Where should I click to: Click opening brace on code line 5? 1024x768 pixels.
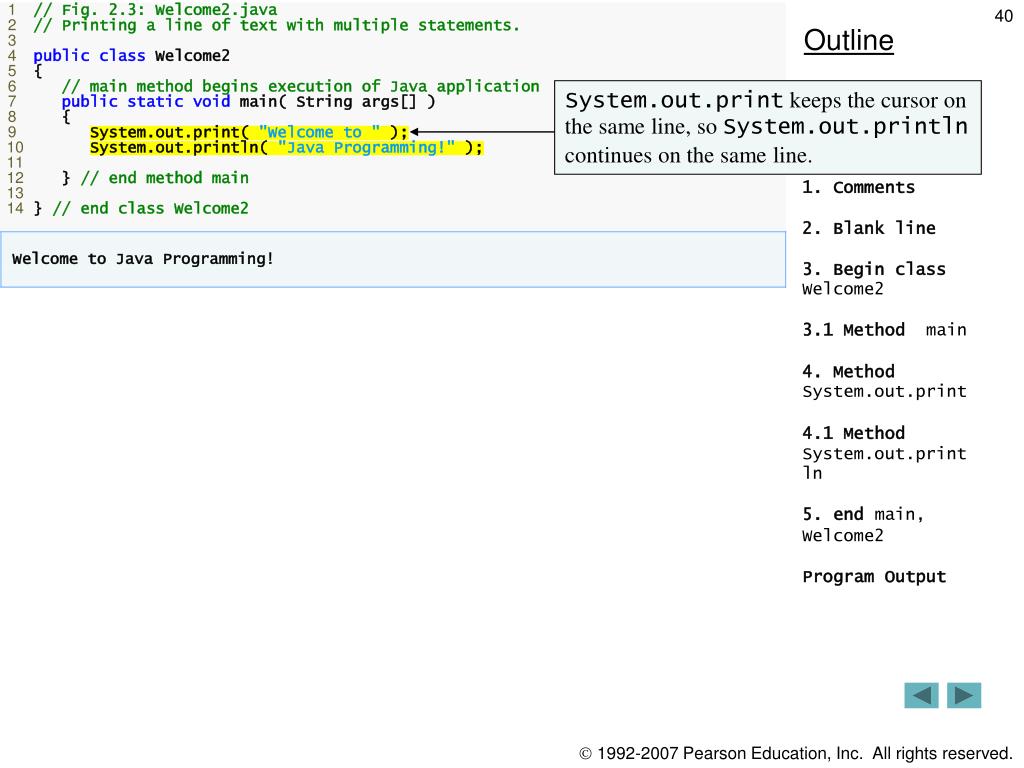tap(38, 71)
